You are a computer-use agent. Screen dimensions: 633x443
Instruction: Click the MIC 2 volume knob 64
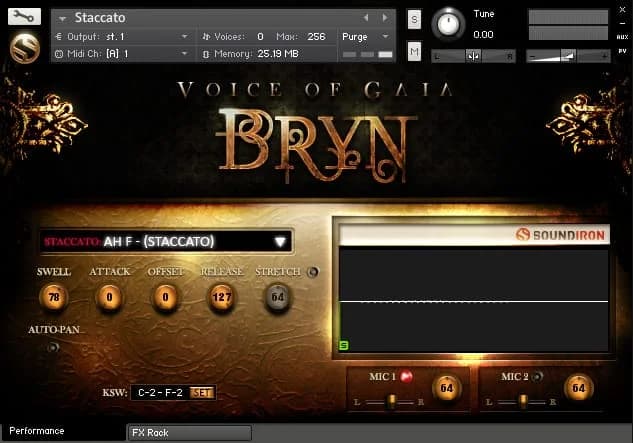click(578, 388)
